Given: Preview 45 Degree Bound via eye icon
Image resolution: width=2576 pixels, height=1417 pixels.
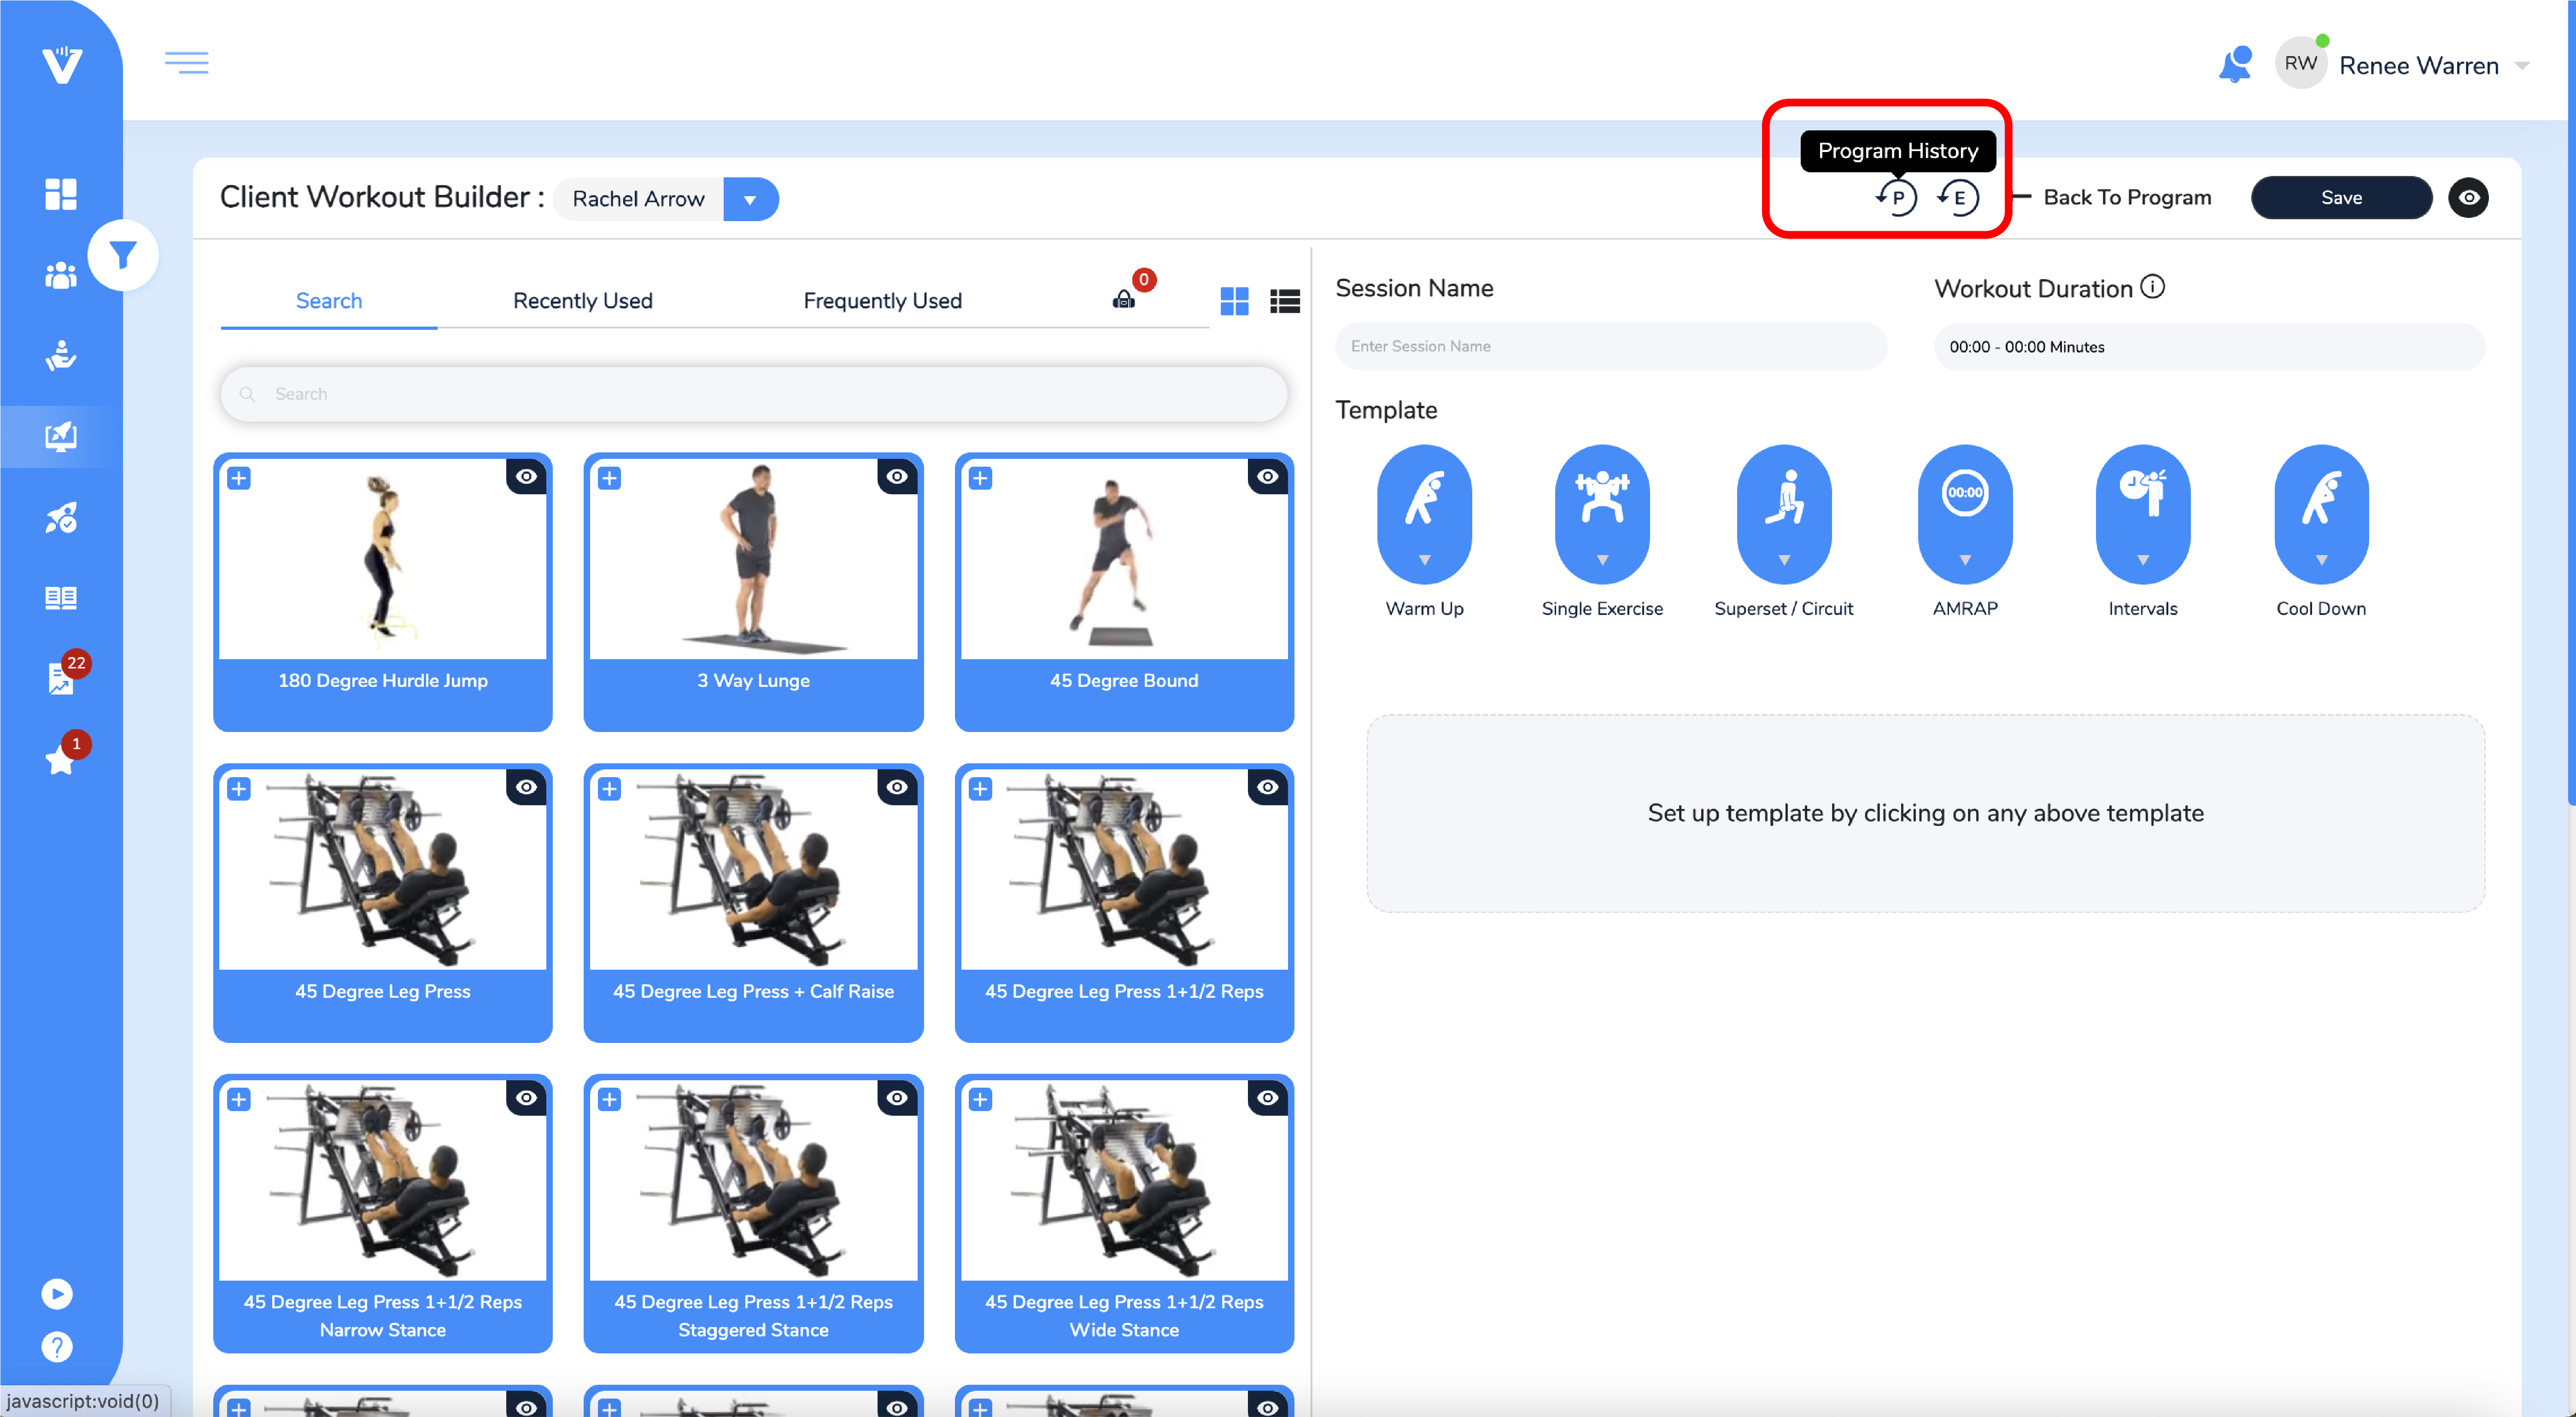Looking at the screenshot, I should pyautogui.click(x=1268, y=476).
